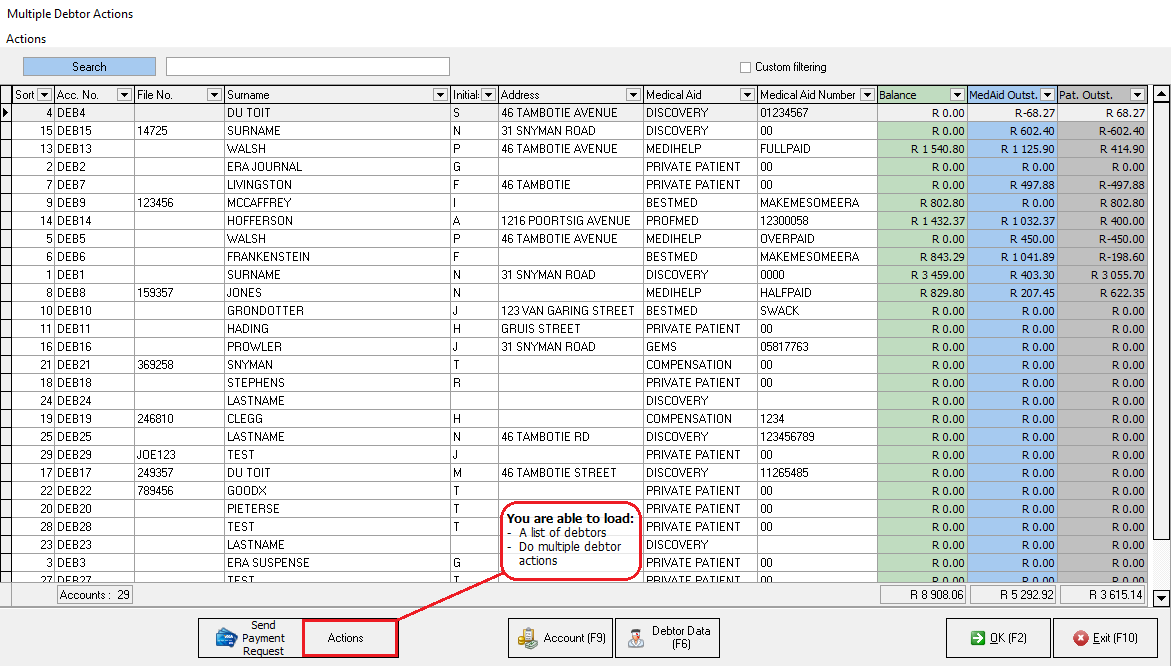Expand the Address column filter dropdown
1171x666 pixels.
(x=632, y=95)
